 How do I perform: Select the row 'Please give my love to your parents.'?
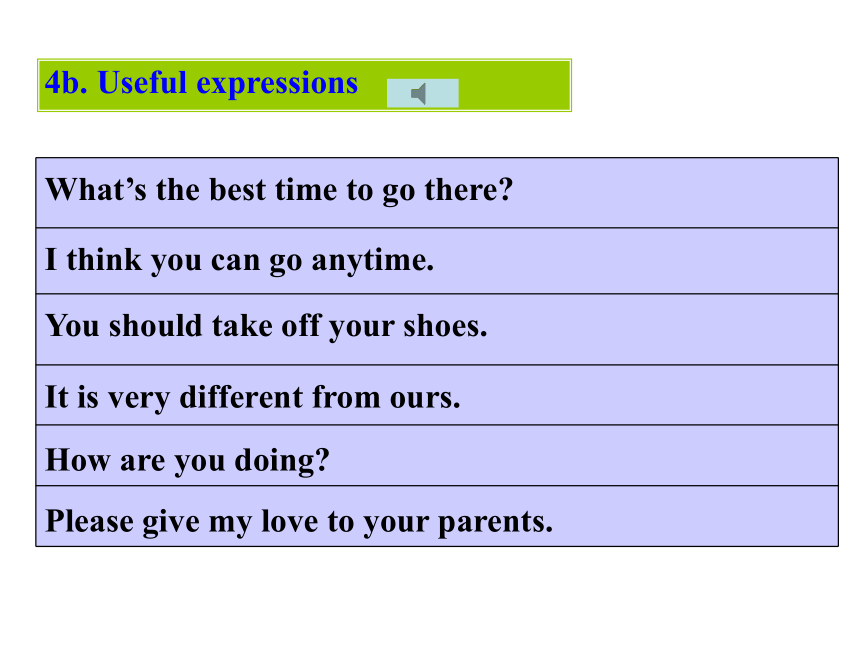[437, 516]
